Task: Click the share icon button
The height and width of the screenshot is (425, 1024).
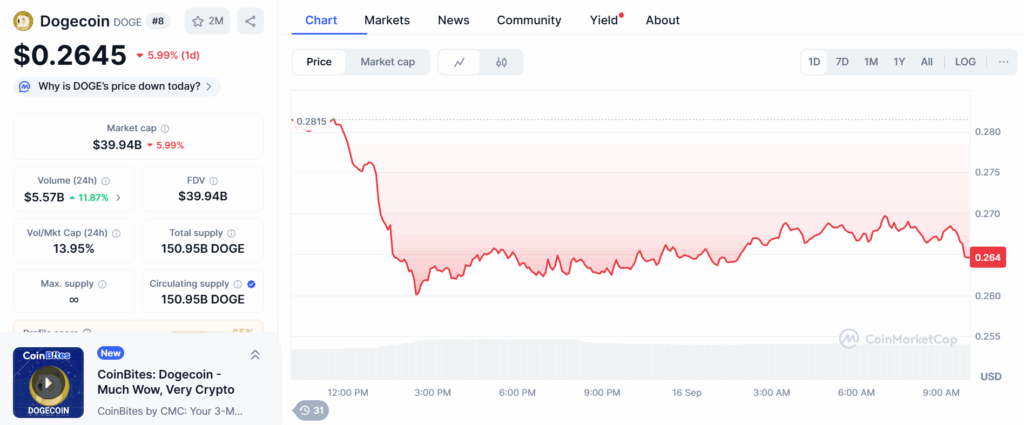Action: [x=250, y=21]
